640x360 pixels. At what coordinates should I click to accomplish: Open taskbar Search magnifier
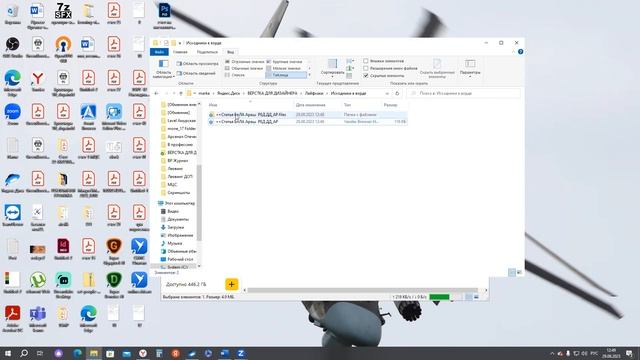24,353
